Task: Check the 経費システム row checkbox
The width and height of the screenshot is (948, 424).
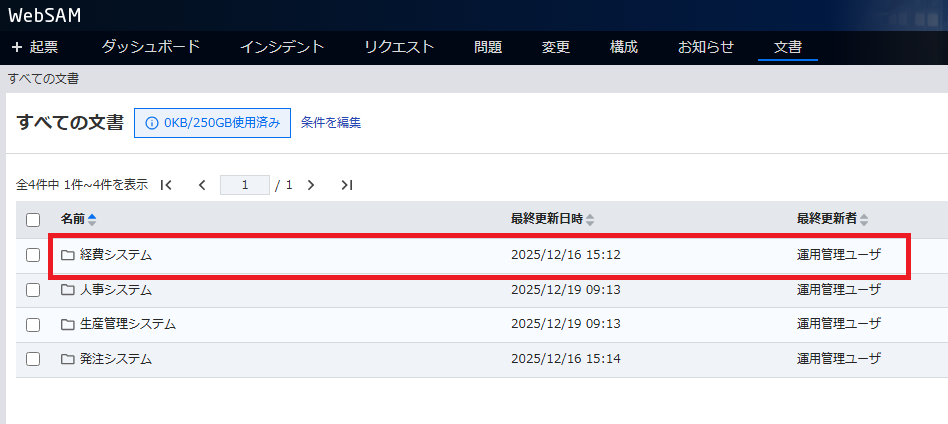Action: [33, 255]
